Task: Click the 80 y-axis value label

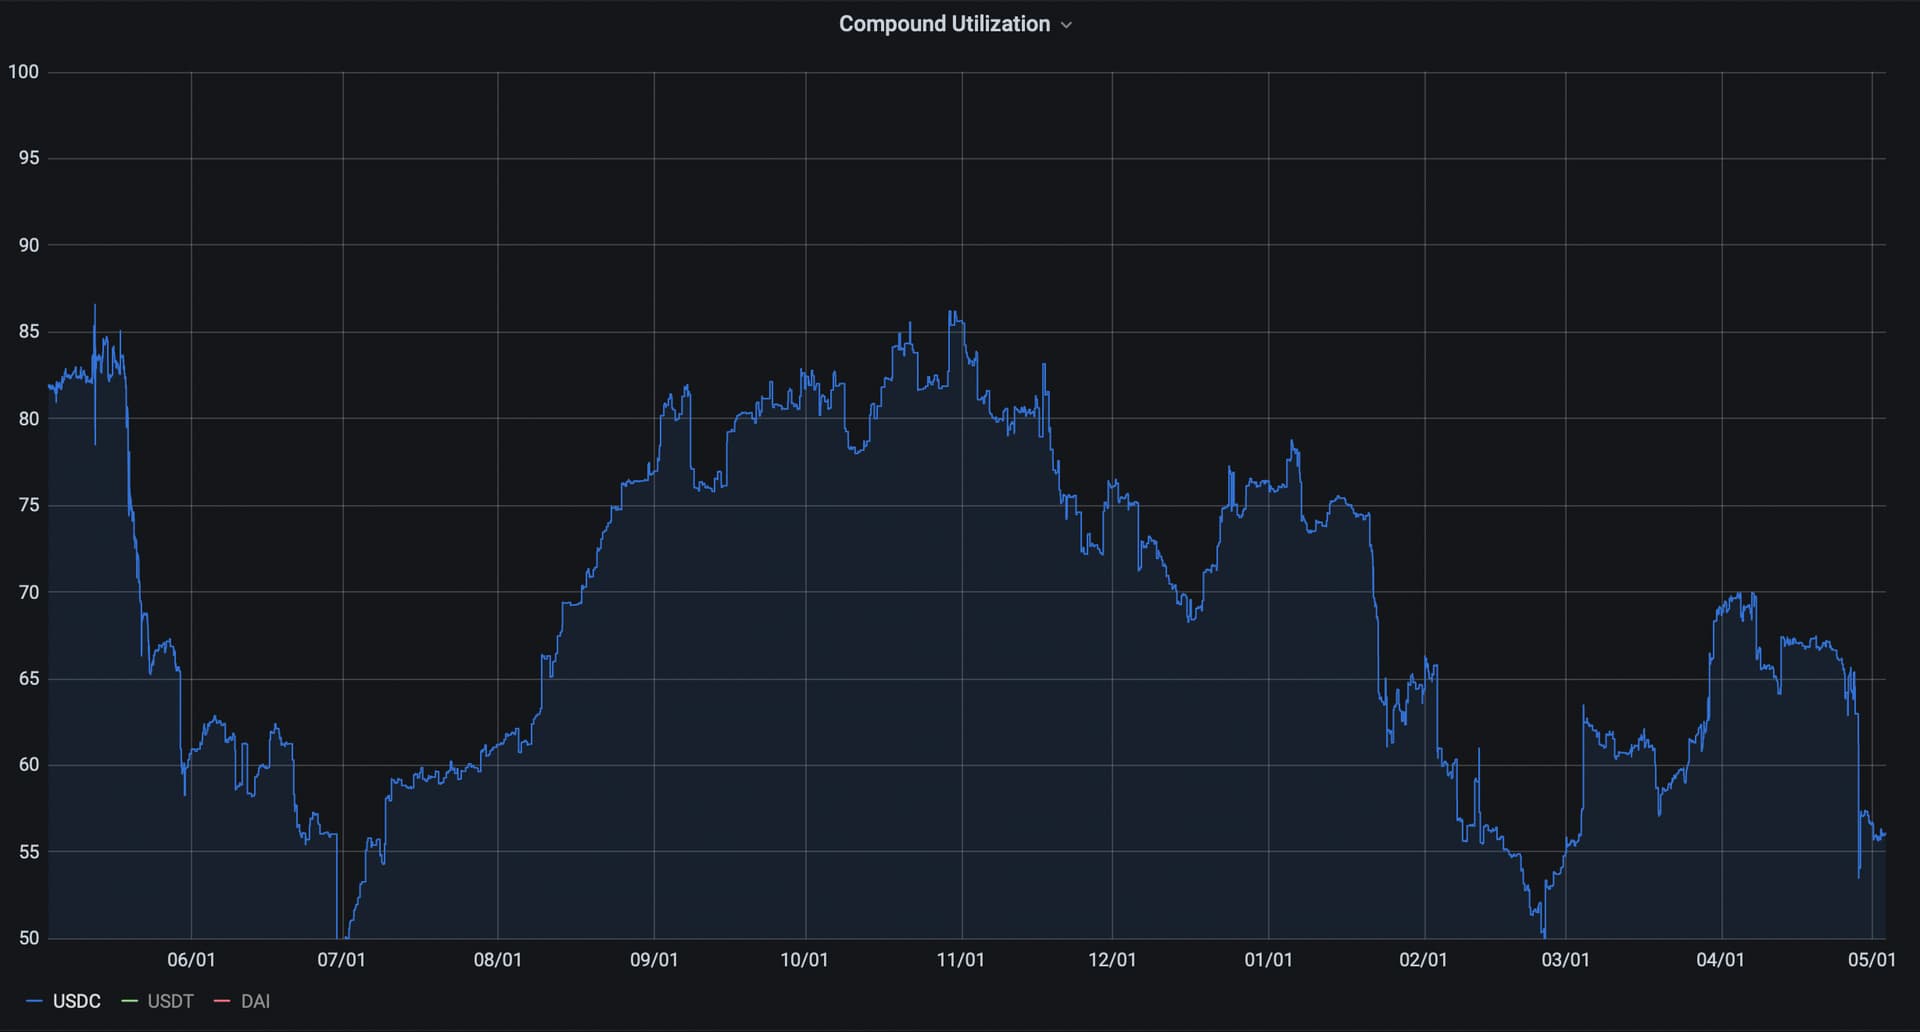Action: [29, 419]
